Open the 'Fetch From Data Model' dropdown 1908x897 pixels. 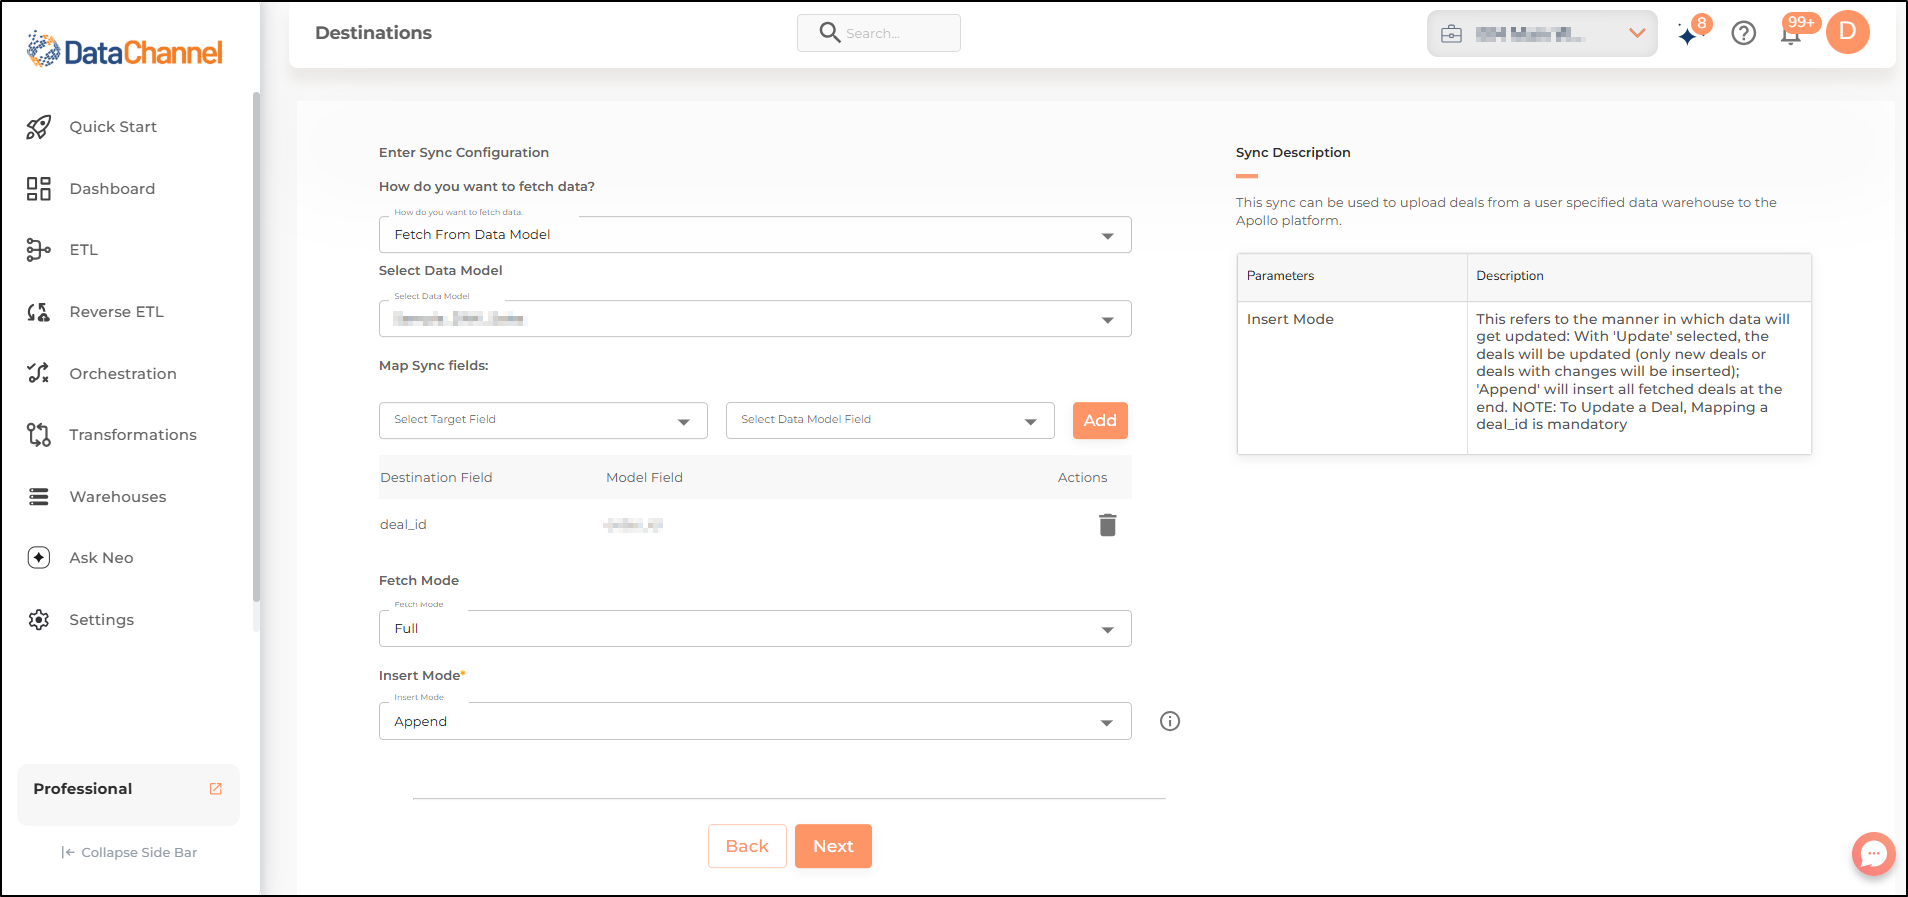coord(755,235)
